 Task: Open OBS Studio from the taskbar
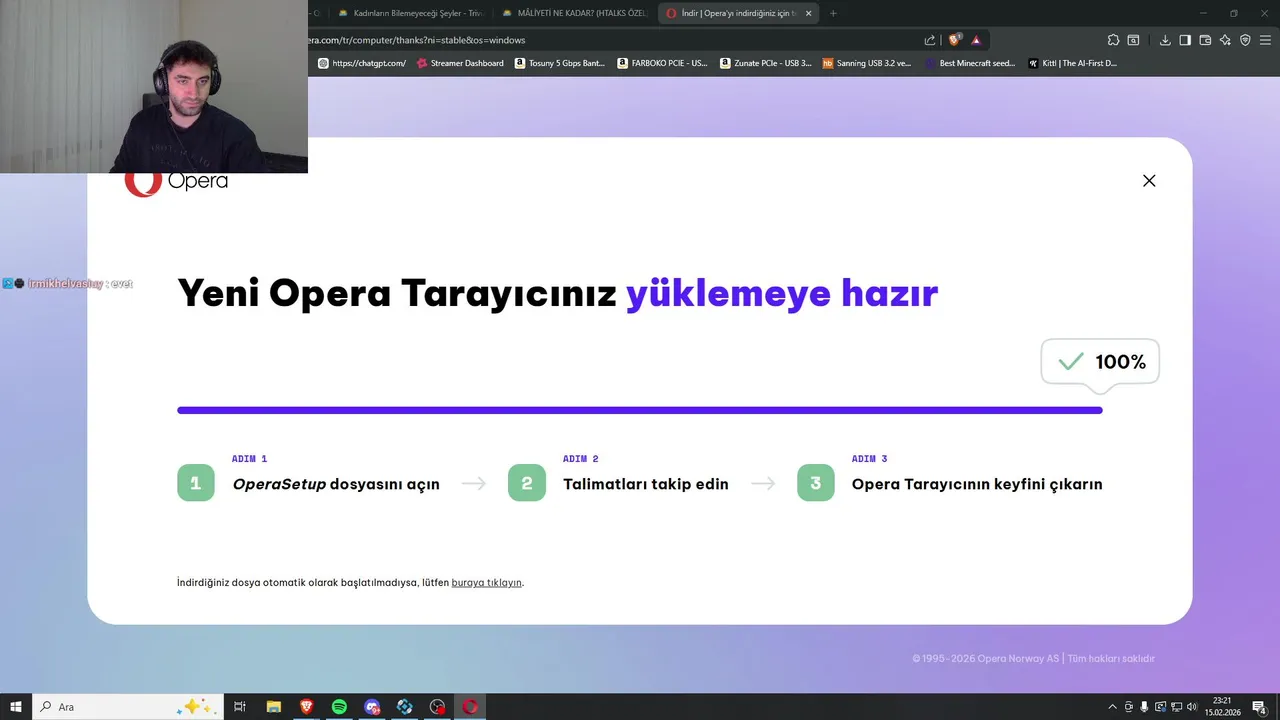(x=438, y=707)
